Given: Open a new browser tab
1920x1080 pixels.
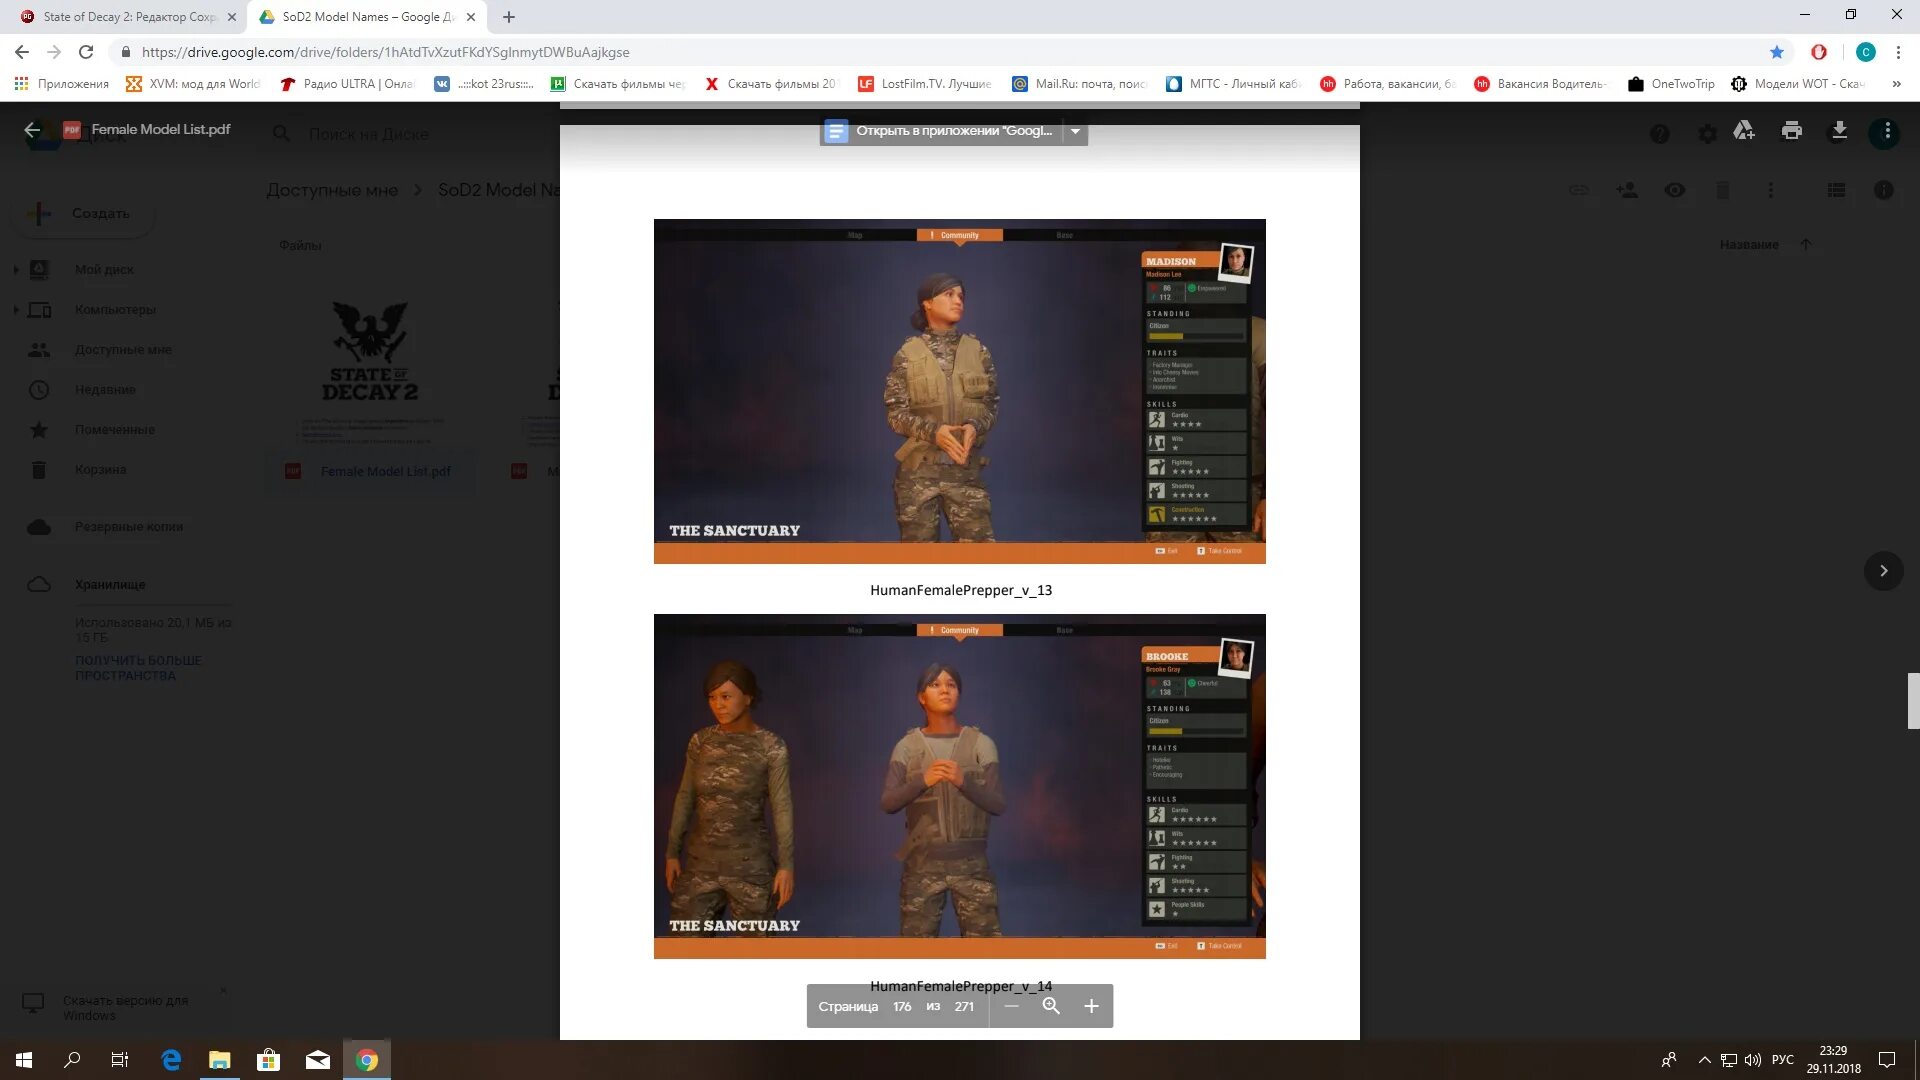Looking at the screenshot, I should coord(509,17).
